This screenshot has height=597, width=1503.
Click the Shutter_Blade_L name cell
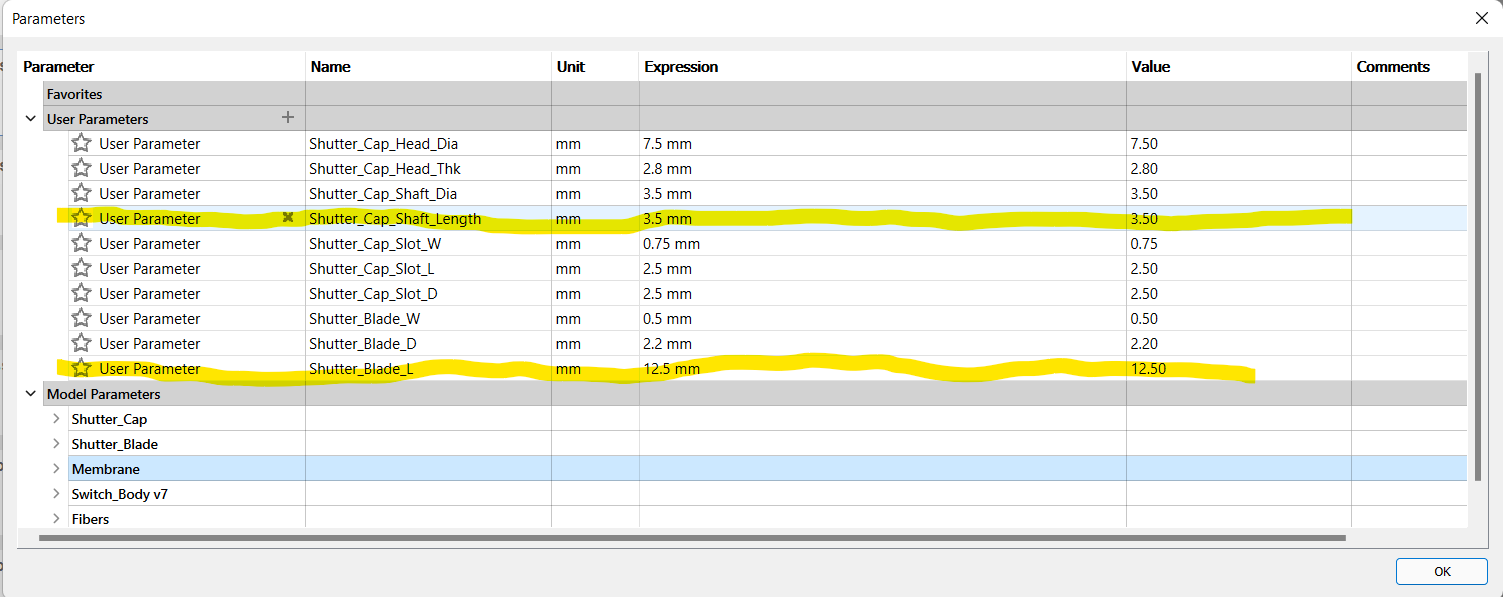[428, 368]
